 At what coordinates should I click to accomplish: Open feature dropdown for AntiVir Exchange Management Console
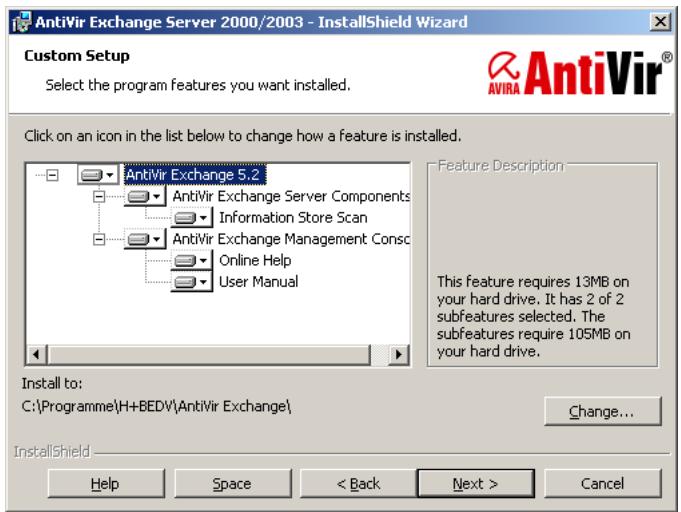(145, 239)
